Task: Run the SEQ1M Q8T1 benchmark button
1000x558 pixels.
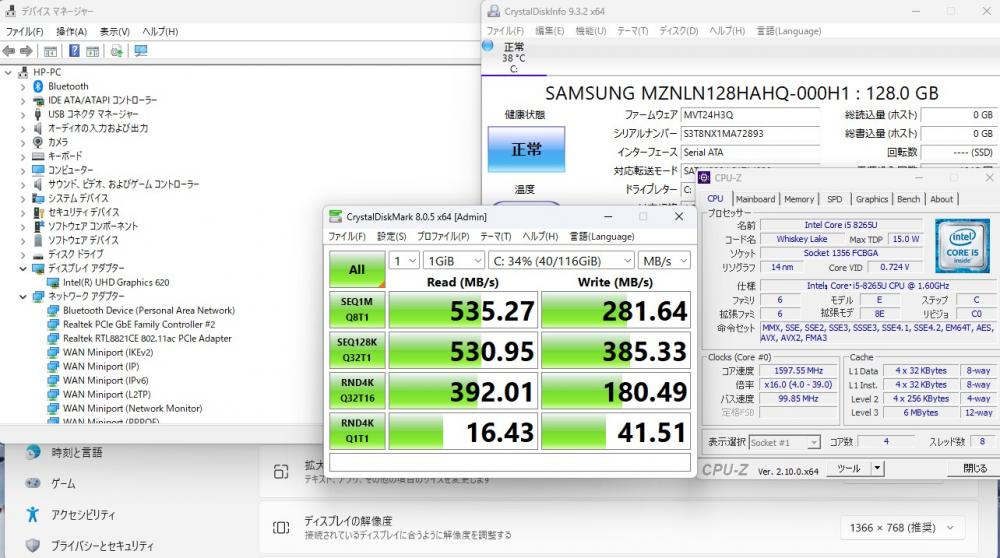Action: click(357, 309)
